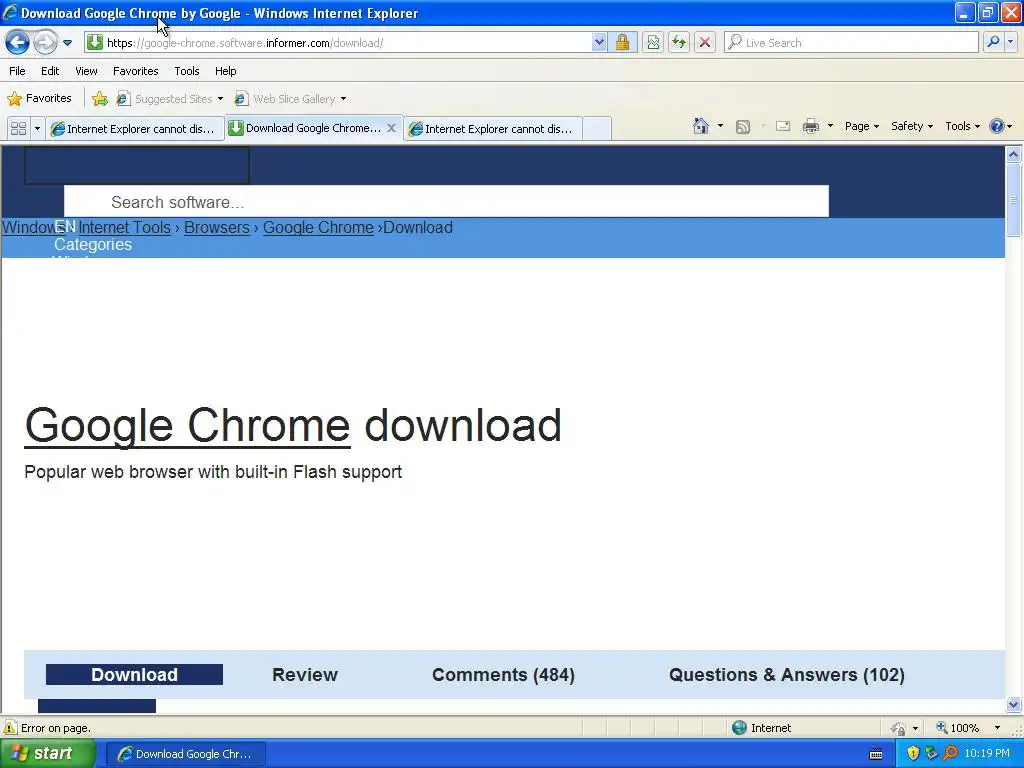
Task: Select the Review page tab
Action: coord(304,675)
